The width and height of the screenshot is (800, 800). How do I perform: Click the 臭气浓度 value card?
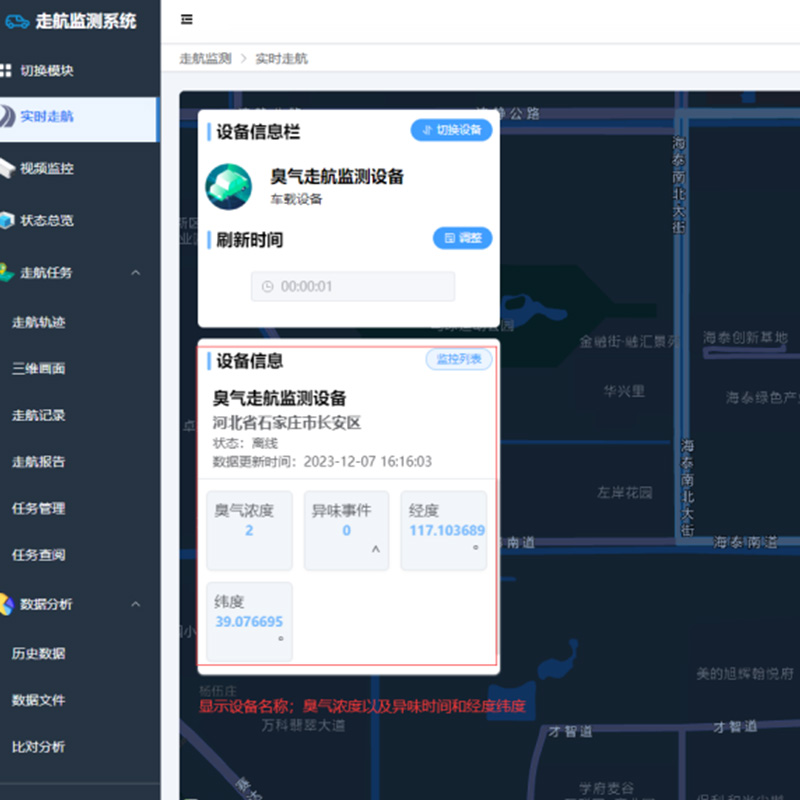[x=249, y=531]
